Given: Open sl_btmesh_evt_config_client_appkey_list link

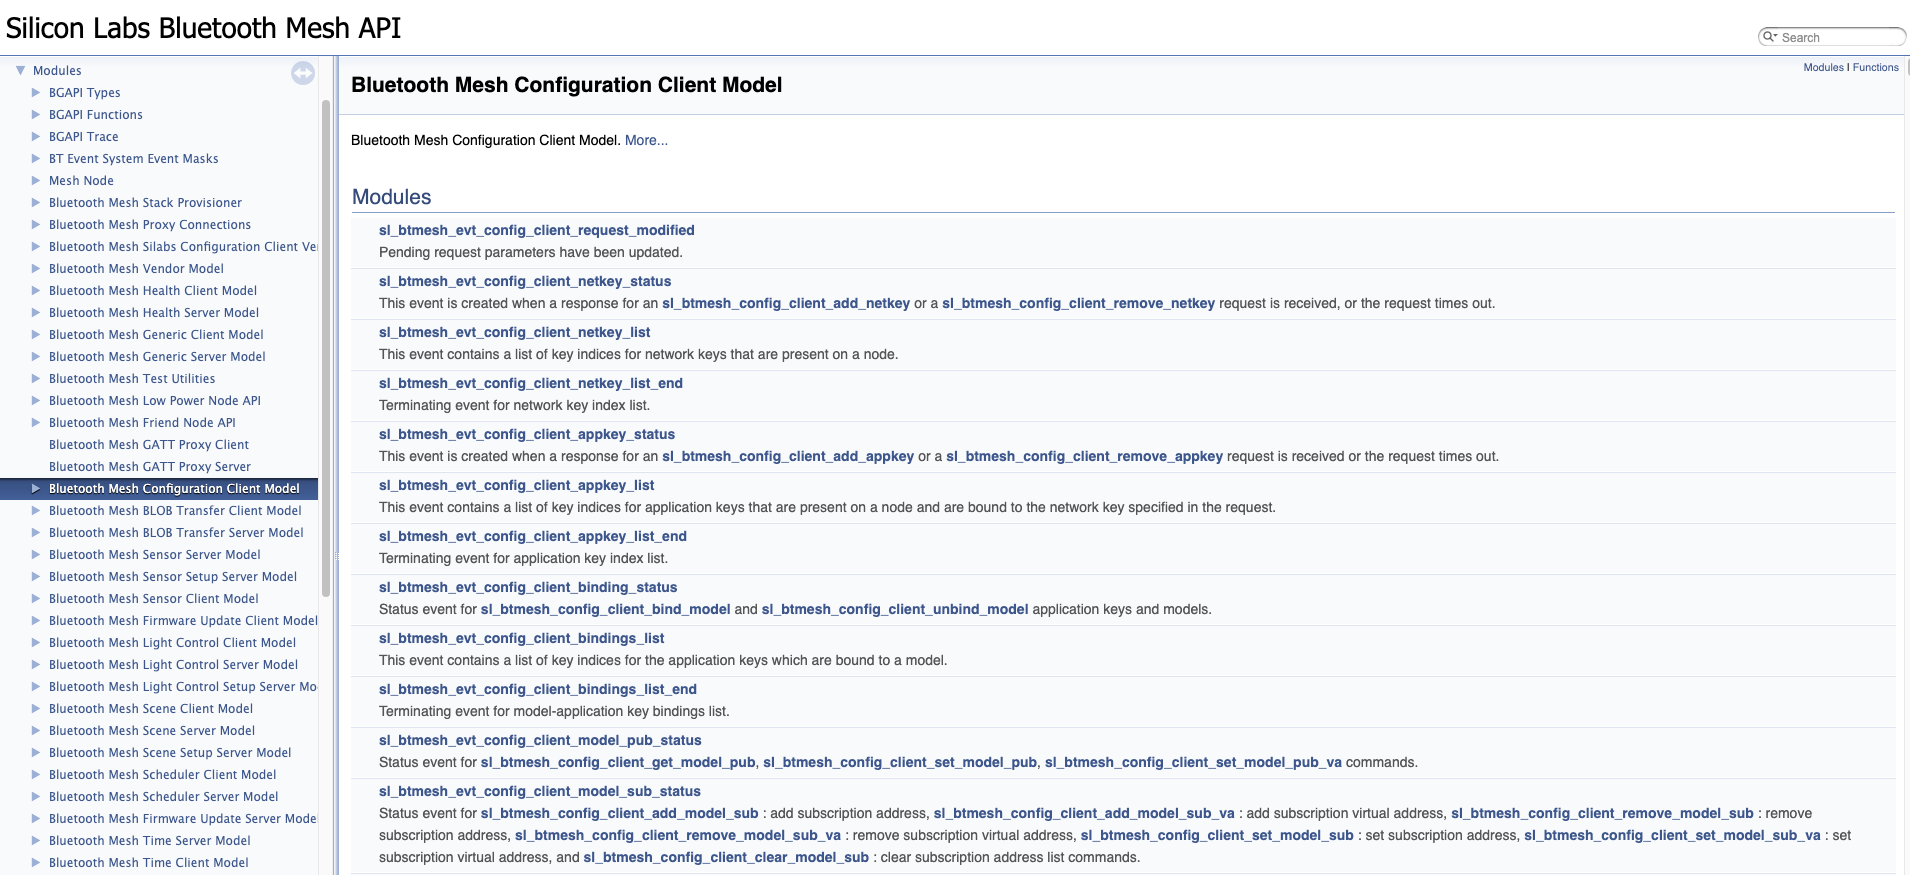Looking at the screenshot, I should [517, 485].
